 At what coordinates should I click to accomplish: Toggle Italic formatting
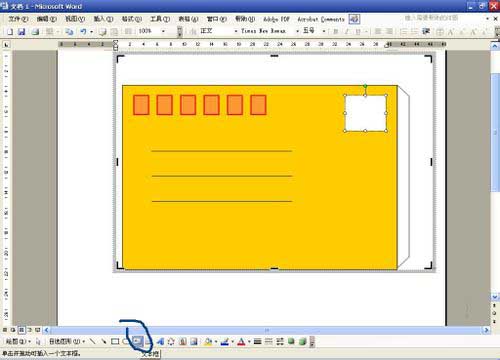[347, 31]
